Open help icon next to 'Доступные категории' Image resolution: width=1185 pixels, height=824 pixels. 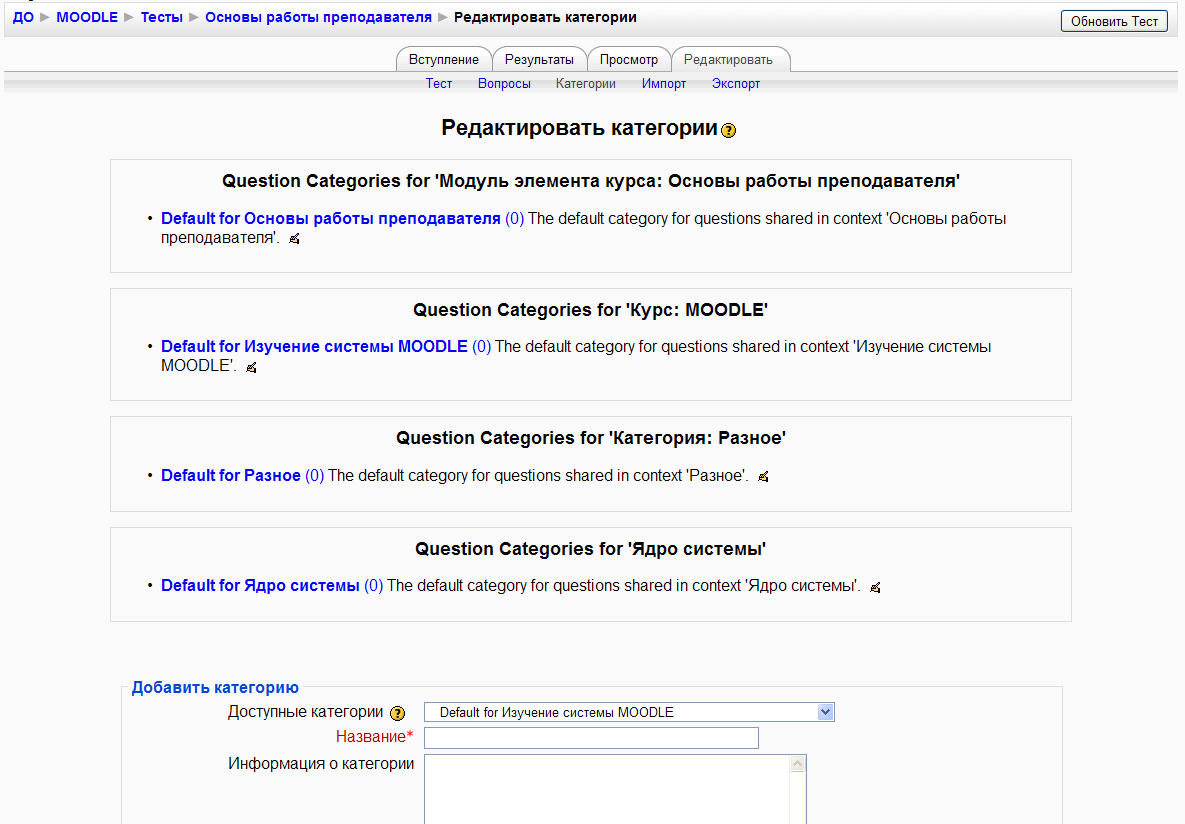[398, 713]
